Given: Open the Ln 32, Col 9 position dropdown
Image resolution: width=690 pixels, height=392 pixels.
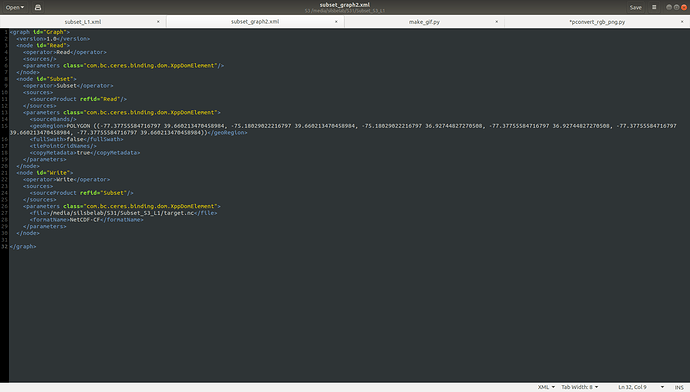Looking at the screenshot, I should [641, 387].
